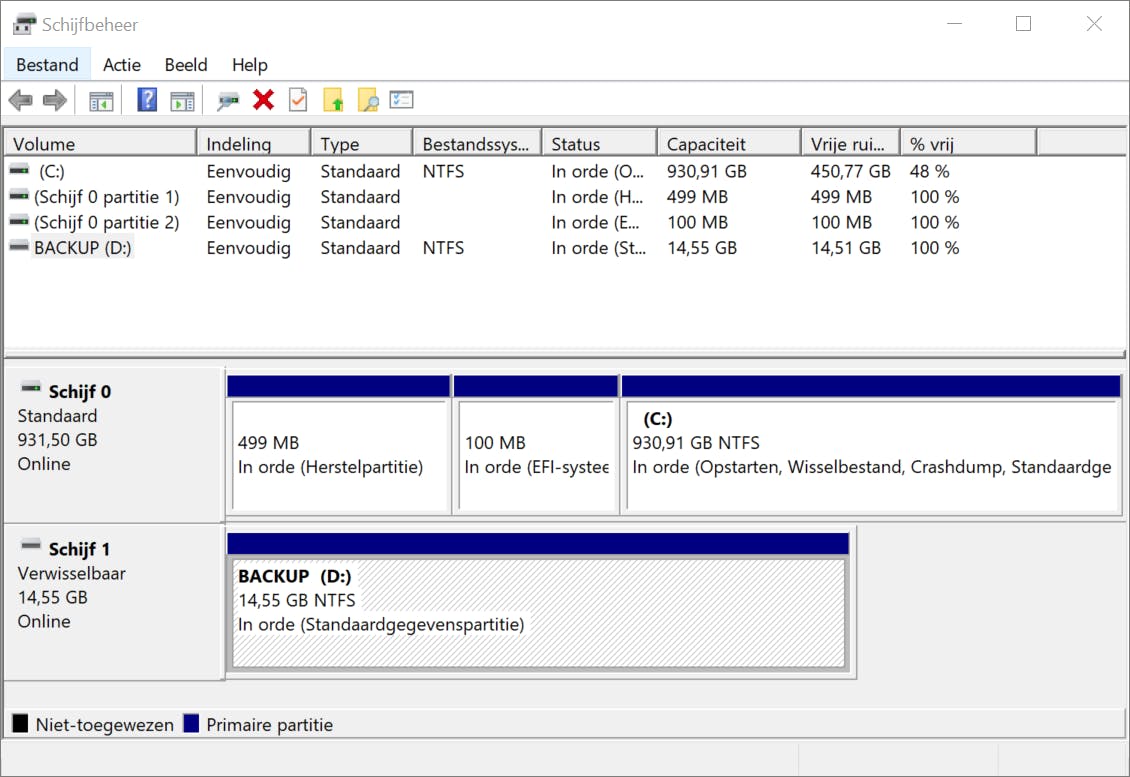1130x777 pixels.
Task: Click the folder with magnifier icon
Action: pyautogui.click(x=368, y=100)
